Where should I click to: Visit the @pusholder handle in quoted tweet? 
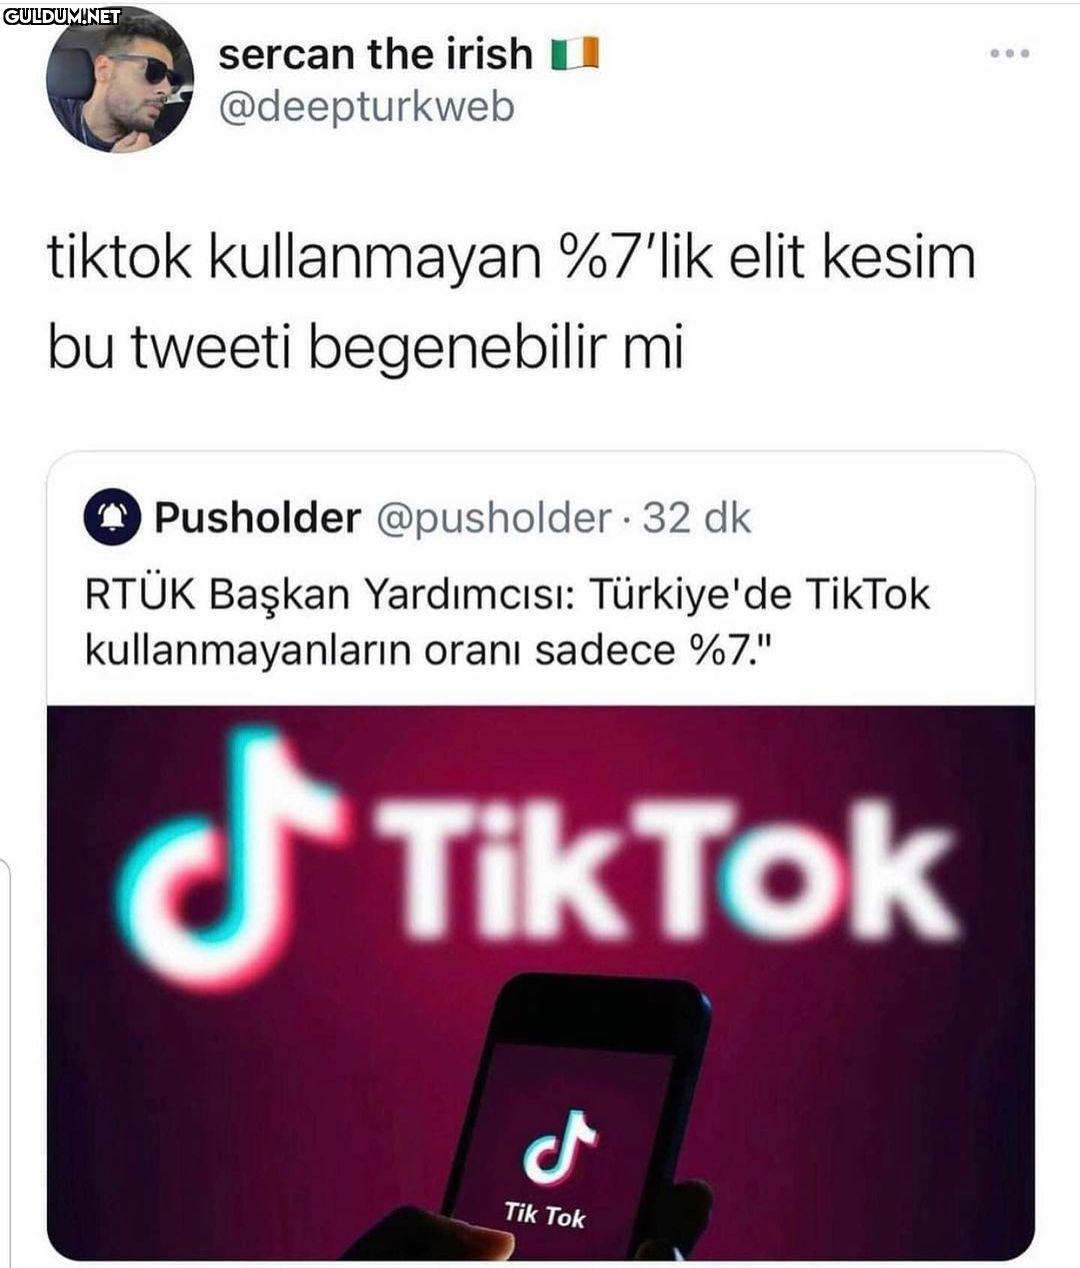click(492, 518)
